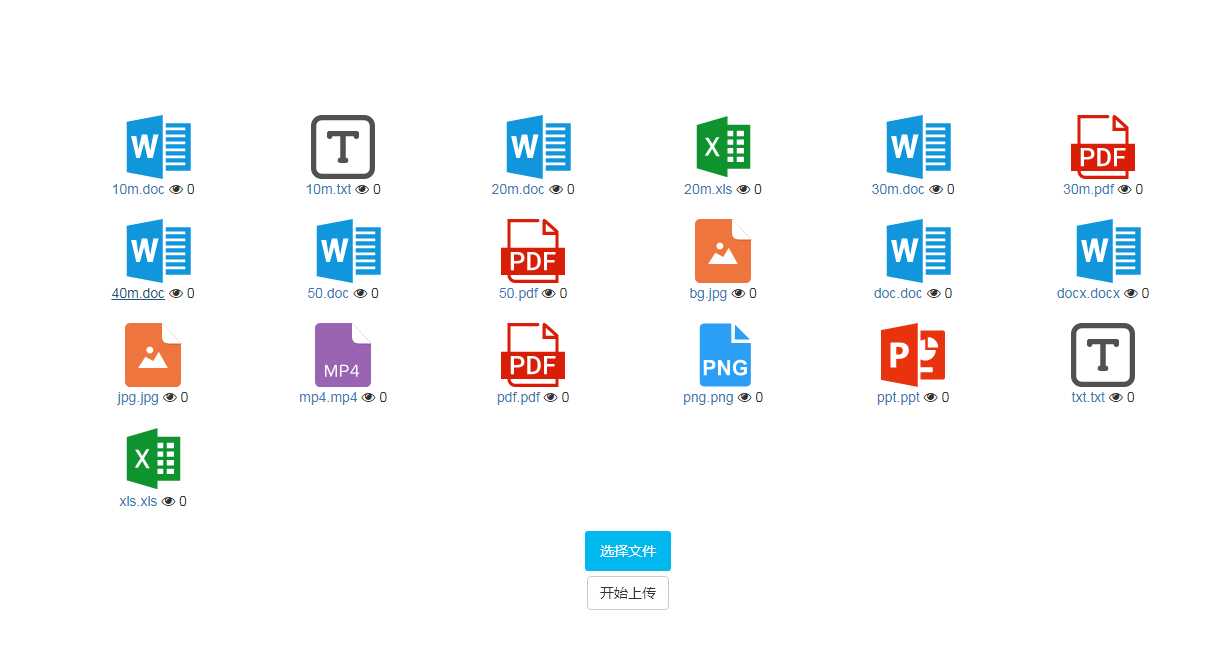Click the eye icon beside docx.docx
The width and height of the screenshot is (1211, 662).
click(1131, 293)
